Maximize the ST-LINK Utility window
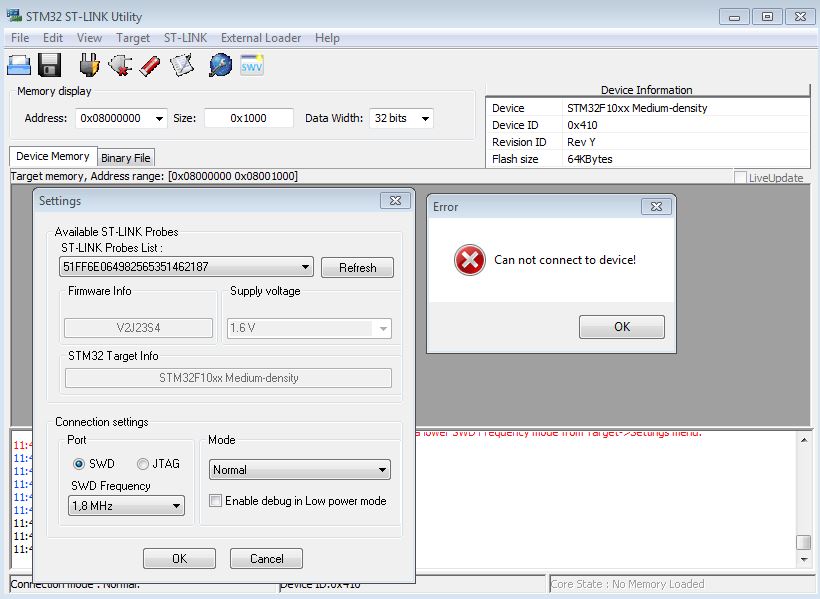 (767, 17)
